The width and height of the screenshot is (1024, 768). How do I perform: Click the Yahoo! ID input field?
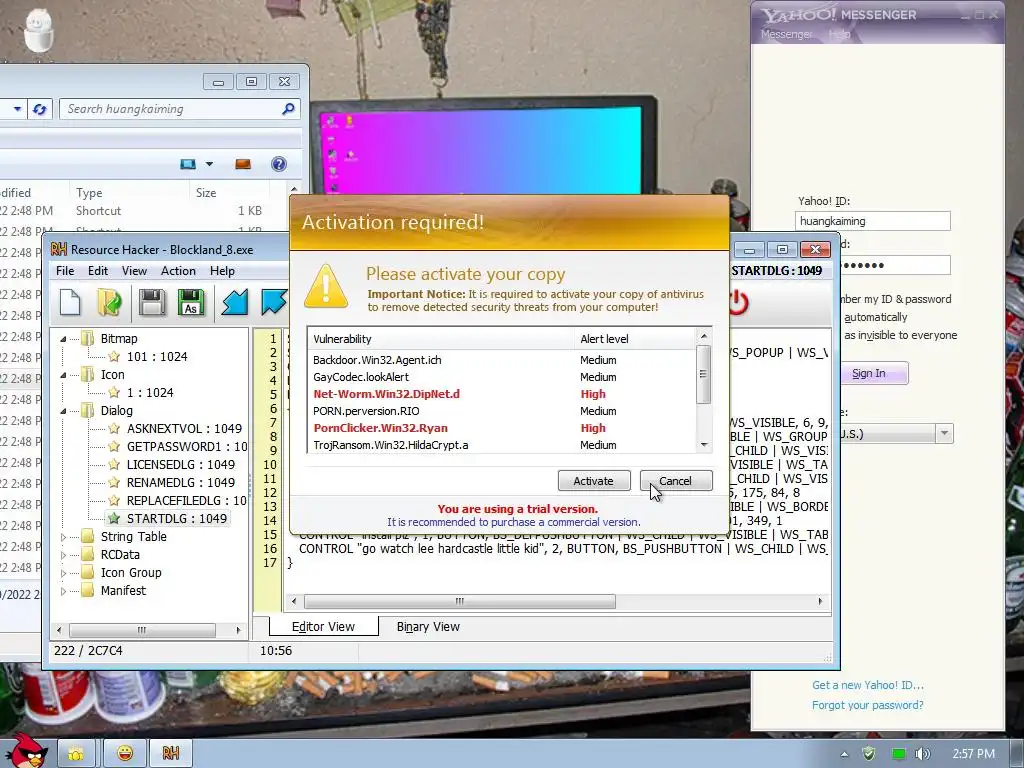872,221
